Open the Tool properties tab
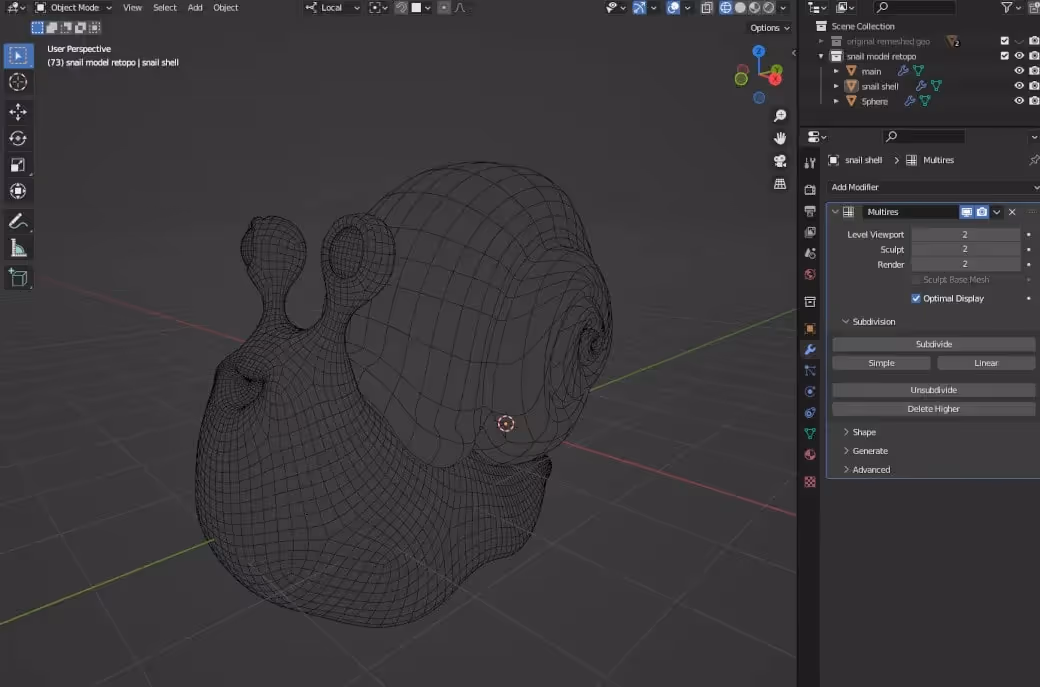Viewport: 1040px width, 687px height. point(810,162)
